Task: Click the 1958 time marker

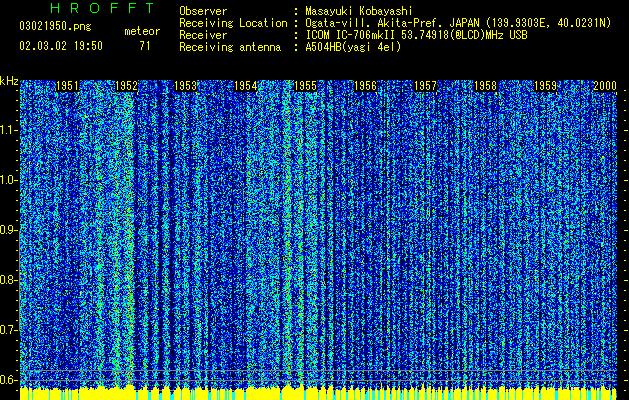Action: pos(485,86)
